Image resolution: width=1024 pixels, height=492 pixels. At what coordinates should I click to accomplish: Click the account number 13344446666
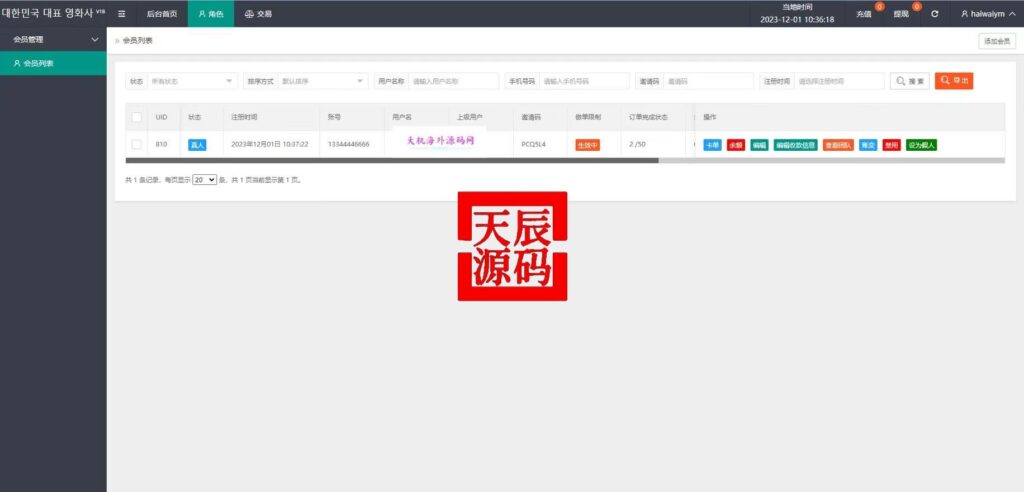click(x=349, y=144)
